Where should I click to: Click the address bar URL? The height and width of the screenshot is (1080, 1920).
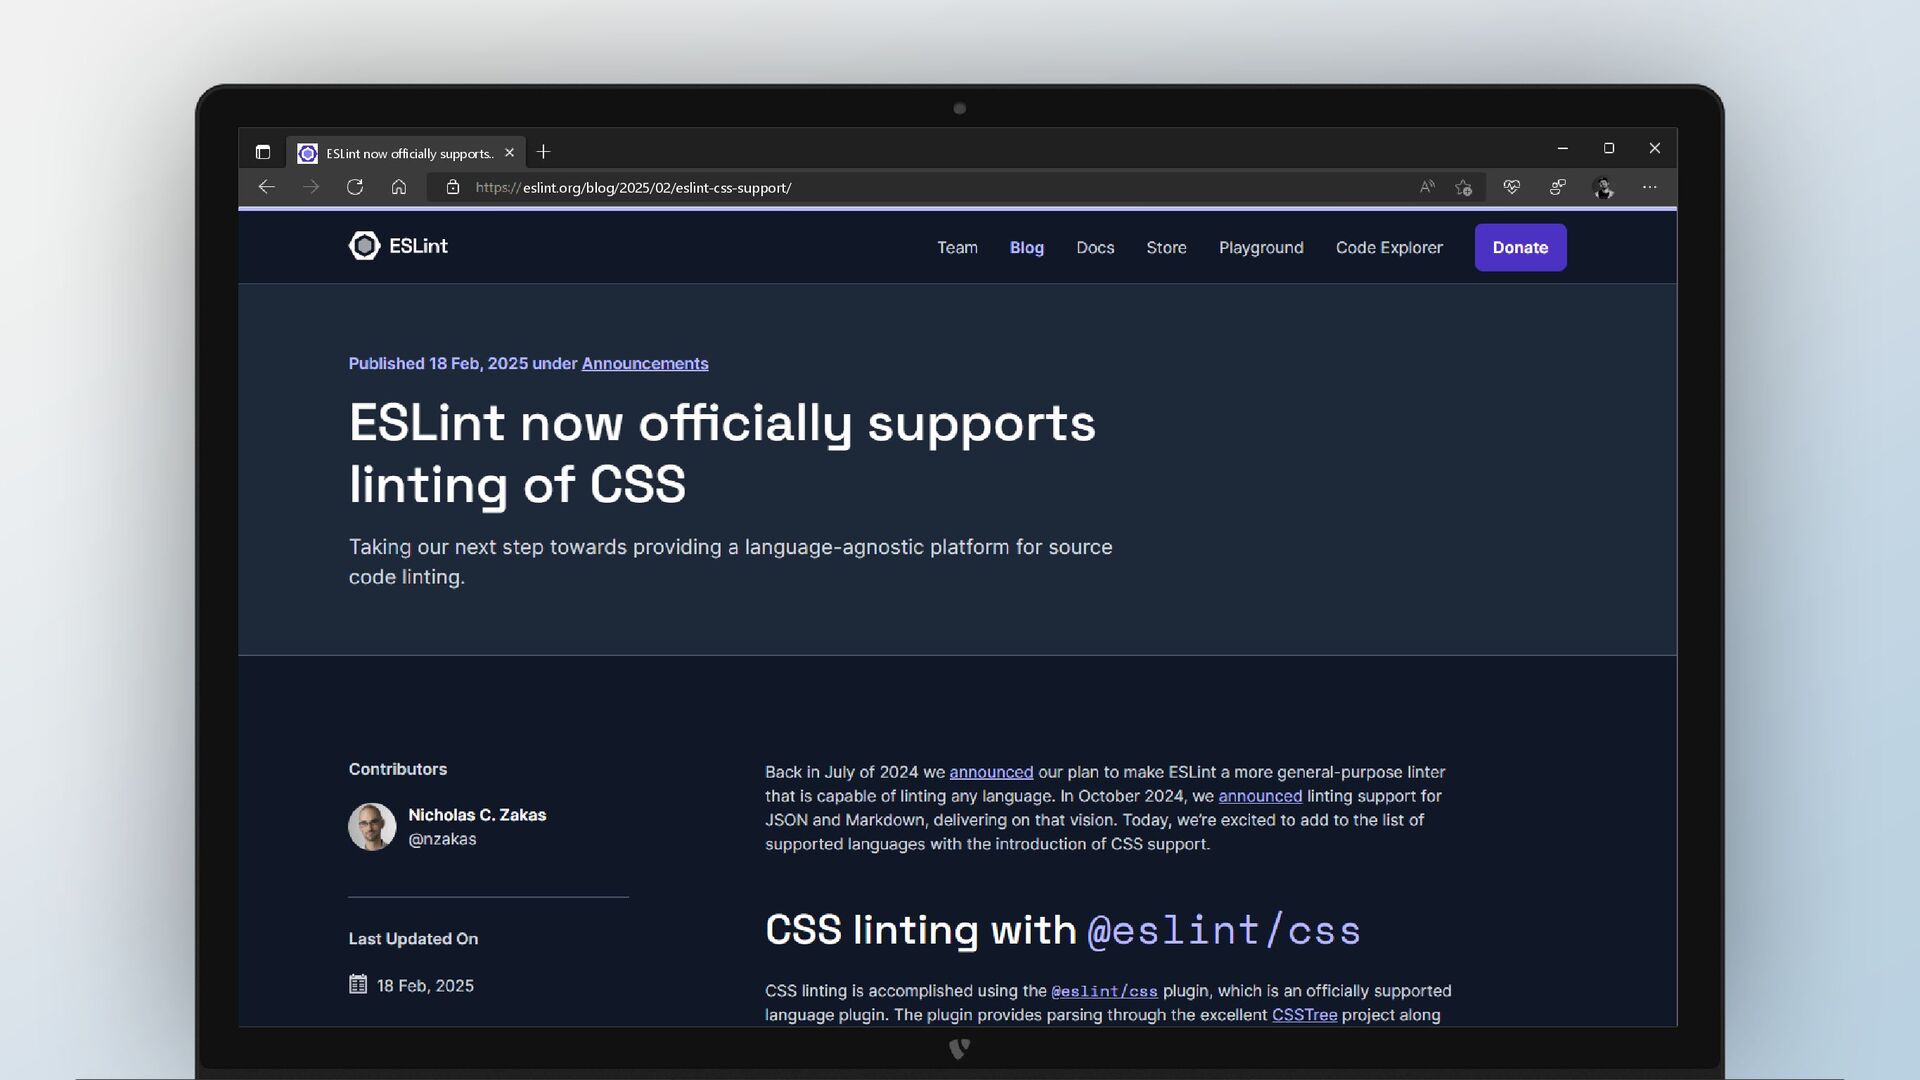click(x=633, y=187)
